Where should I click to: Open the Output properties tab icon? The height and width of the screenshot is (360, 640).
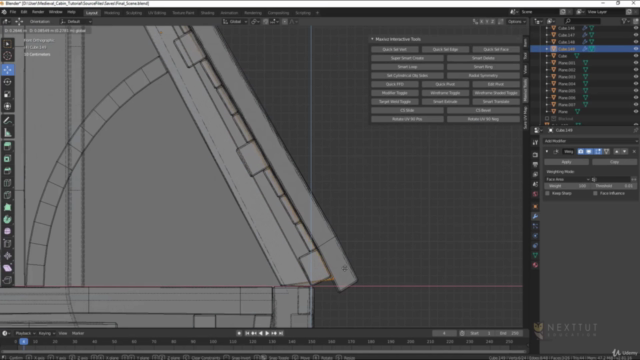(535, 165)
